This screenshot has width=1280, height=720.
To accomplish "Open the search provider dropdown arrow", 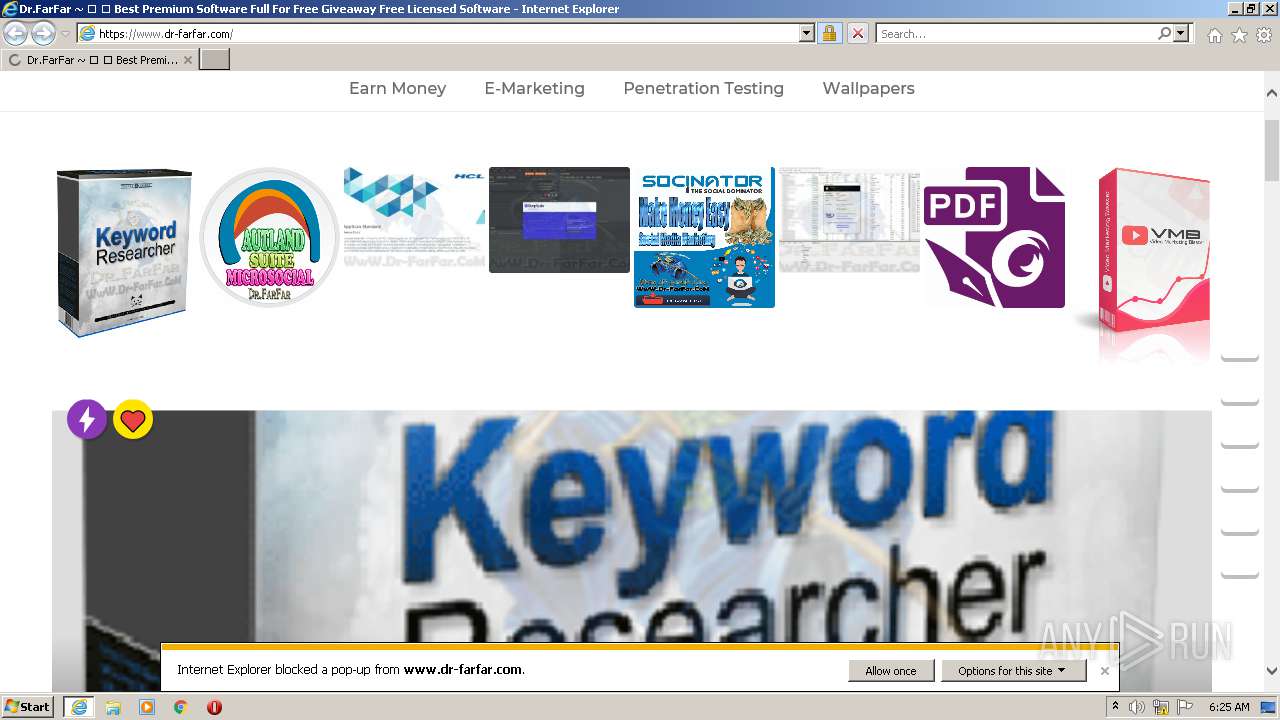I will (x=1181, y=33).
